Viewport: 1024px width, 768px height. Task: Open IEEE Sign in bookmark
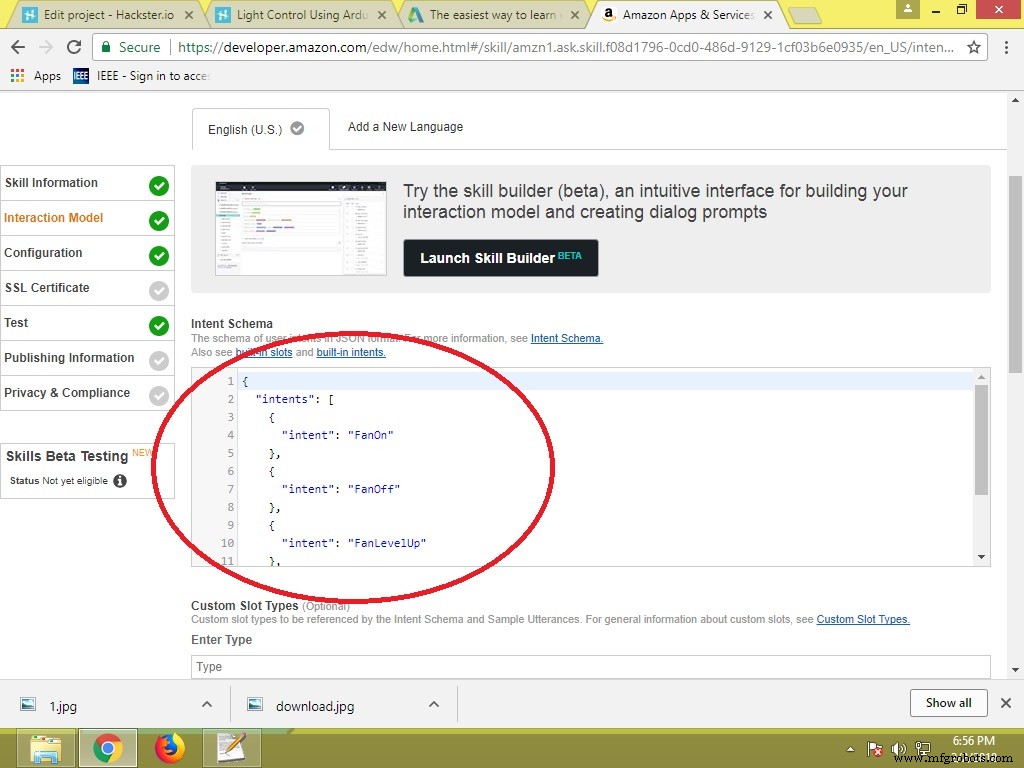click(x=140, y=76)
